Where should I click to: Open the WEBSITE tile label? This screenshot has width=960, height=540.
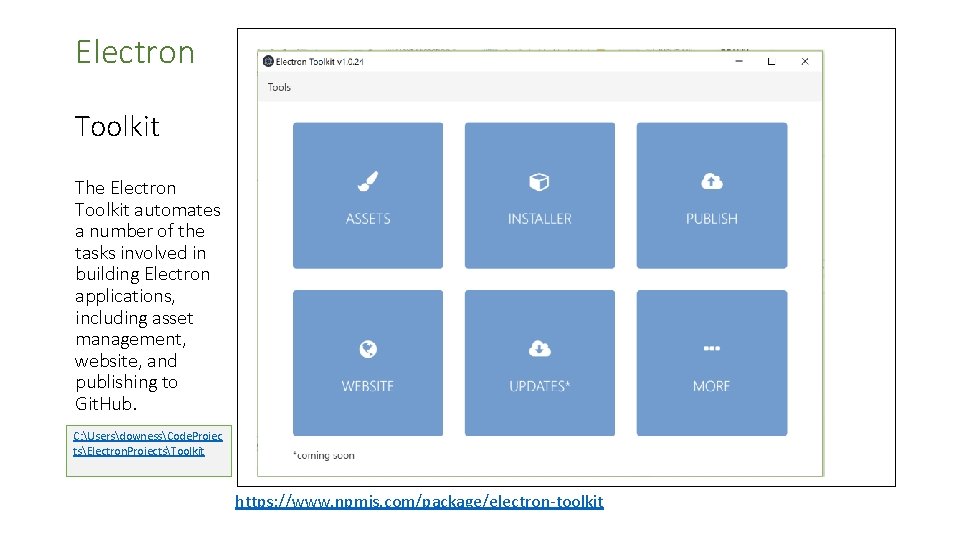[x=368, y=386]
